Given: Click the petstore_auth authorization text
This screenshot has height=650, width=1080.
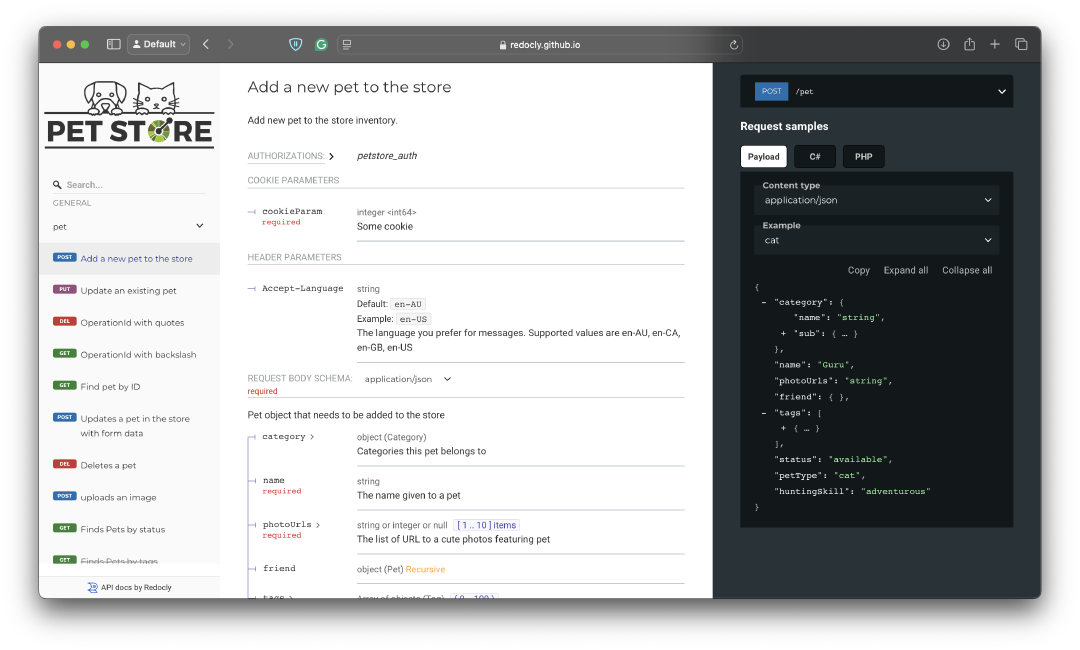Looking at the screenshot, I should point(386,156).
